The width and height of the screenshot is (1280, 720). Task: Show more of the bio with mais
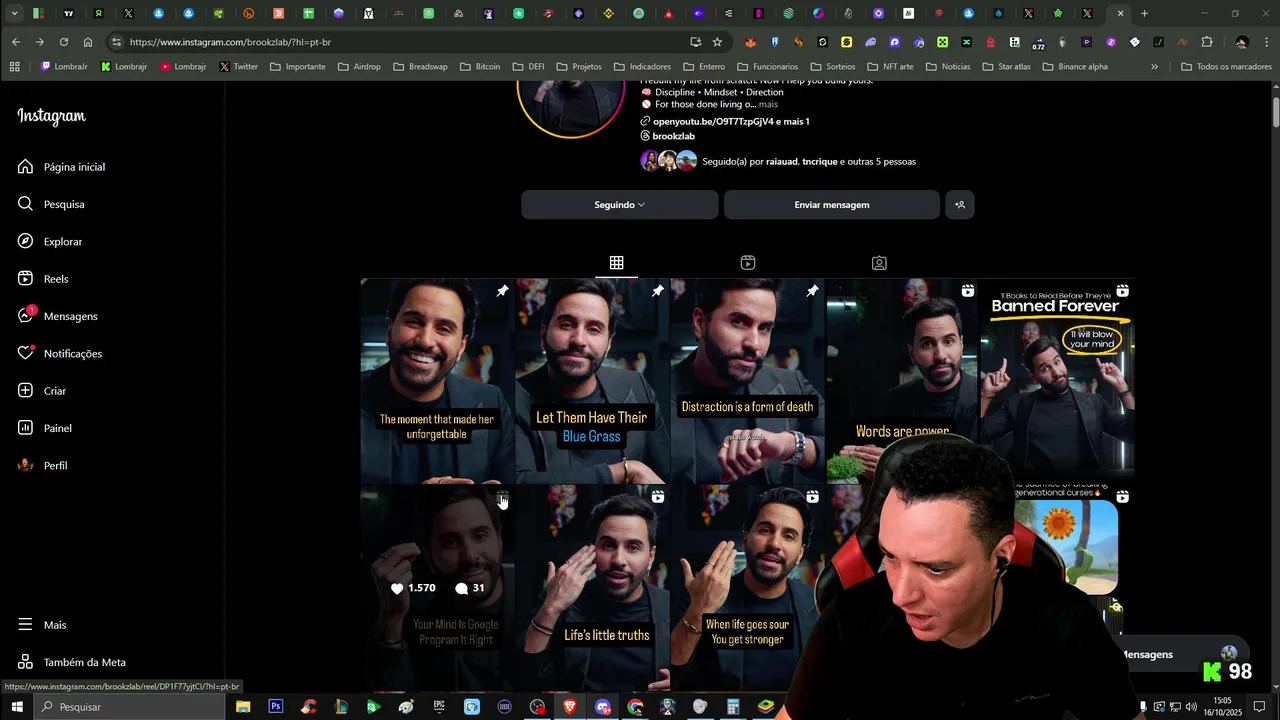768,104
